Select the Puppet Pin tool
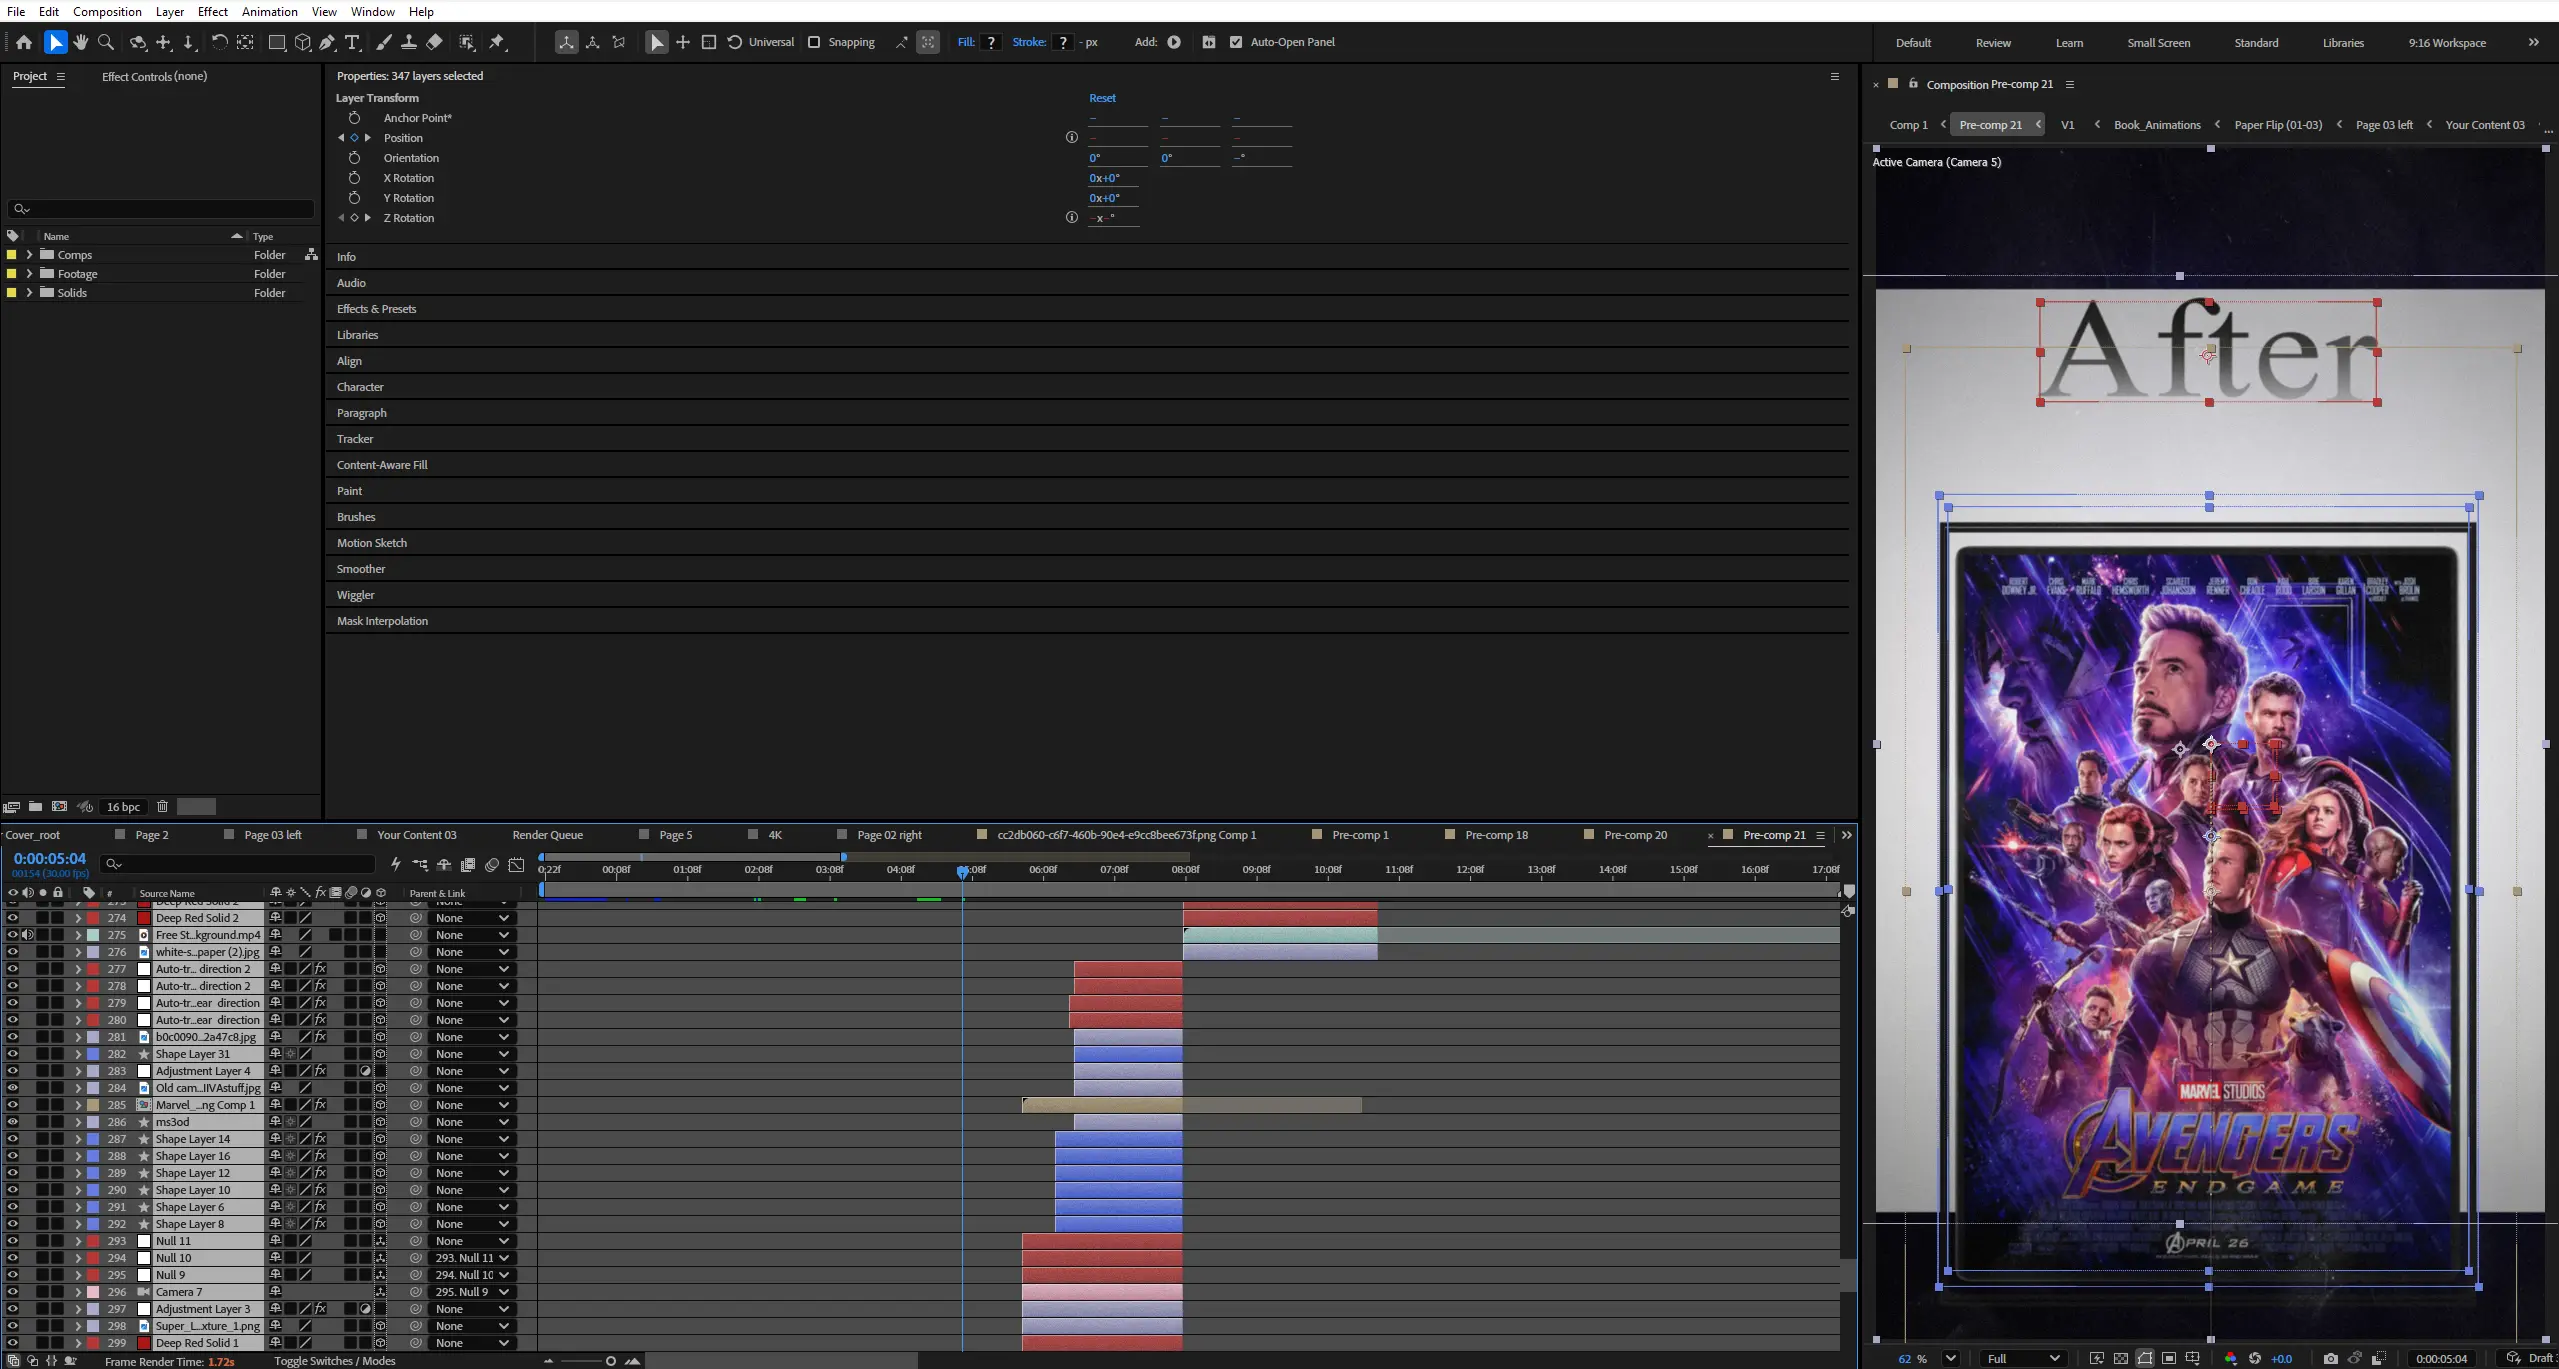Image resolution: width=2559 pixels, height=1369 pixels. [497, 42]
